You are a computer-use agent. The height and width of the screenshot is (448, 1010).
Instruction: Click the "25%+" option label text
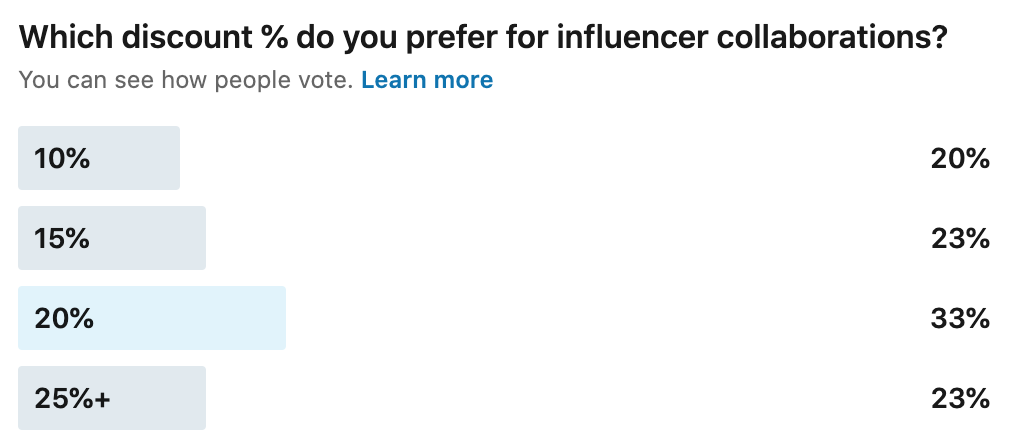tap(72, 398)
